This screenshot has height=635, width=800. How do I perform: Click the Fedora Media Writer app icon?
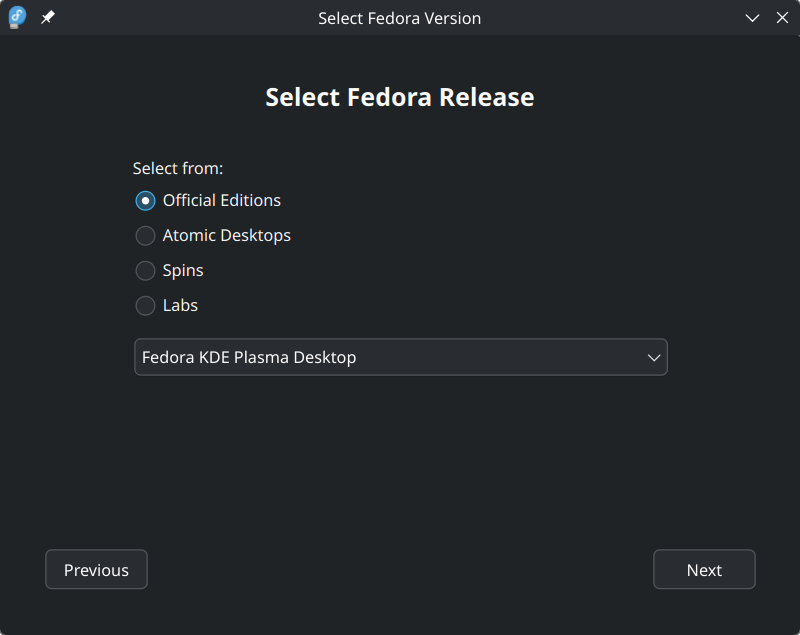pos(17,17)
